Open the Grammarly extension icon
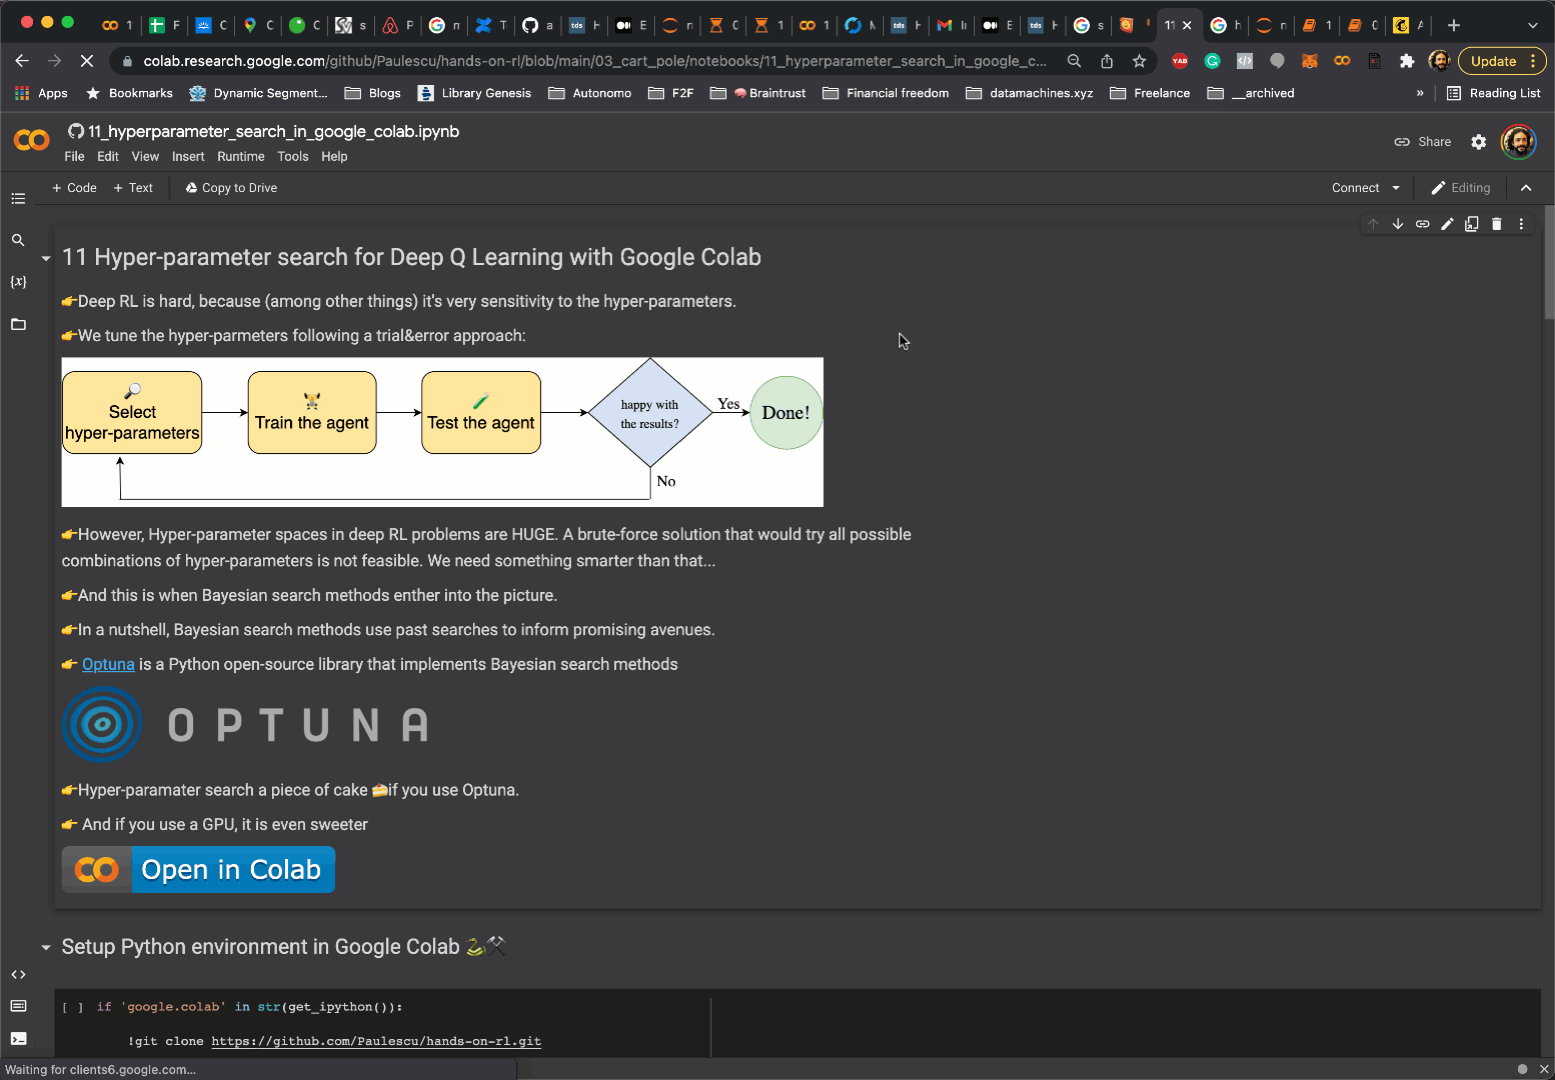Viewport: 1555px width, 1080px height. click(1212, 61)
